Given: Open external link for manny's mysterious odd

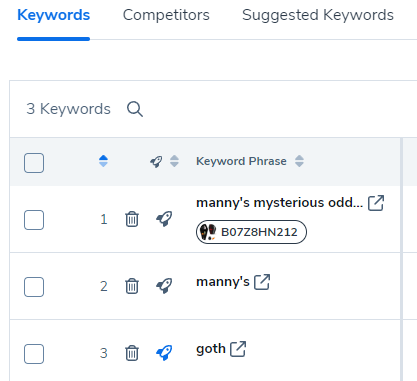Looking at the screenshot, I should pyautogui.click(x=376, y=203).
